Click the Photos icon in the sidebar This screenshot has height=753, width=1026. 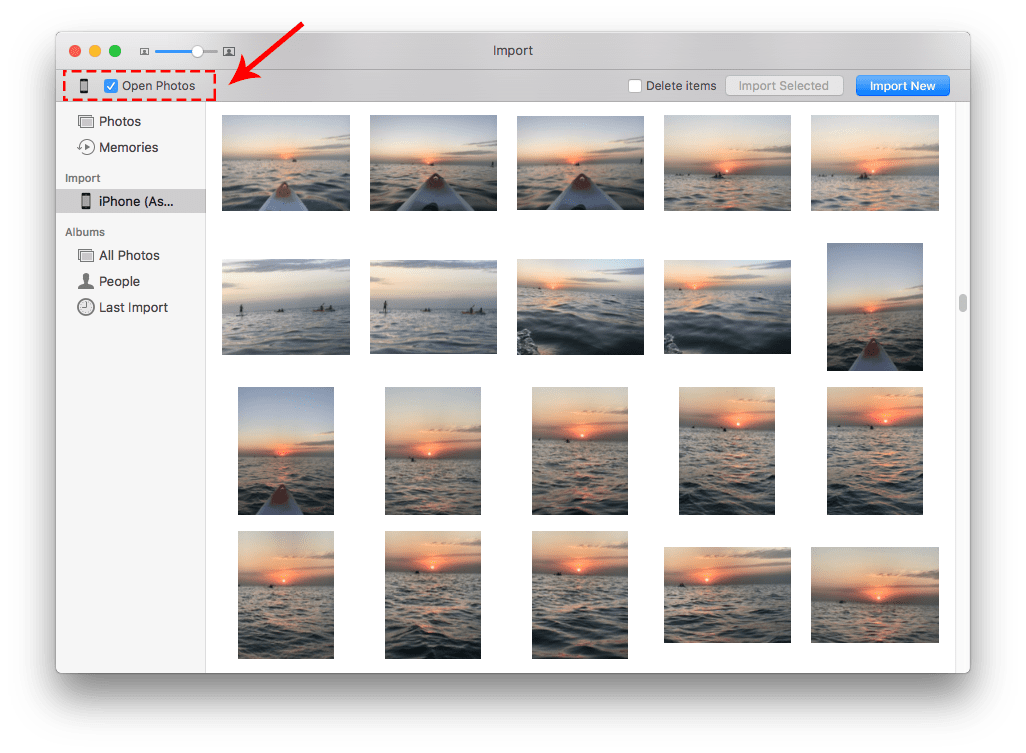[86, 122]
